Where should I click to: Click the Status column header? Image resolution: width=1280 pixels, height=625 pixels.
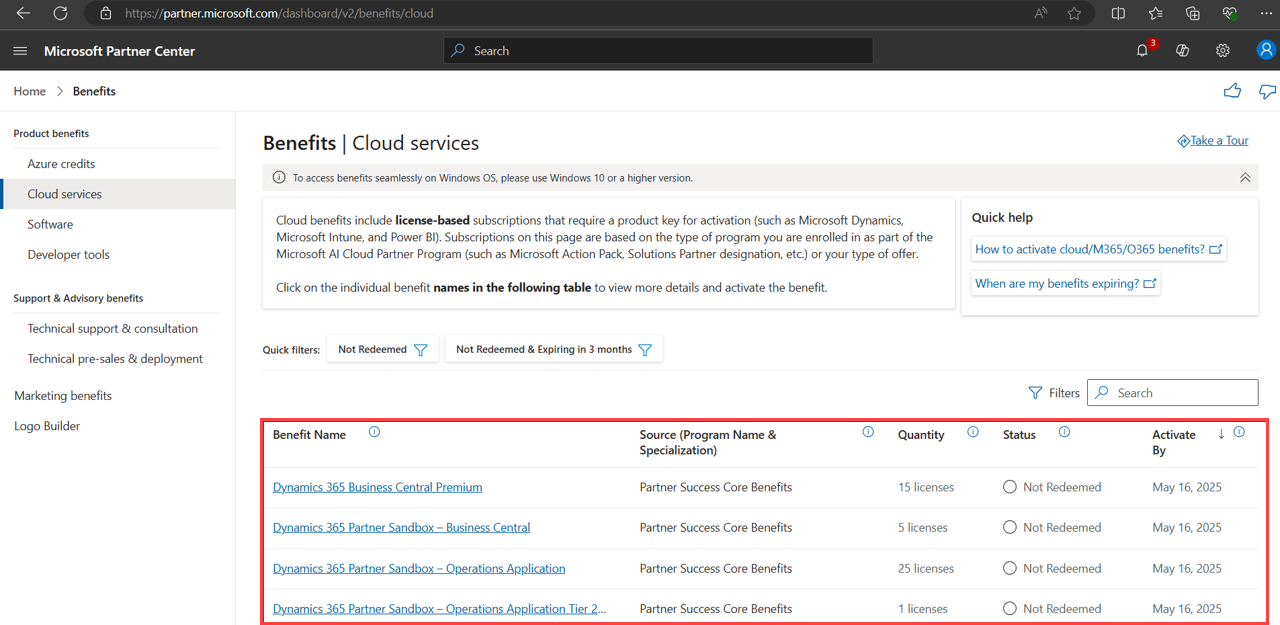pos(1019,434)
